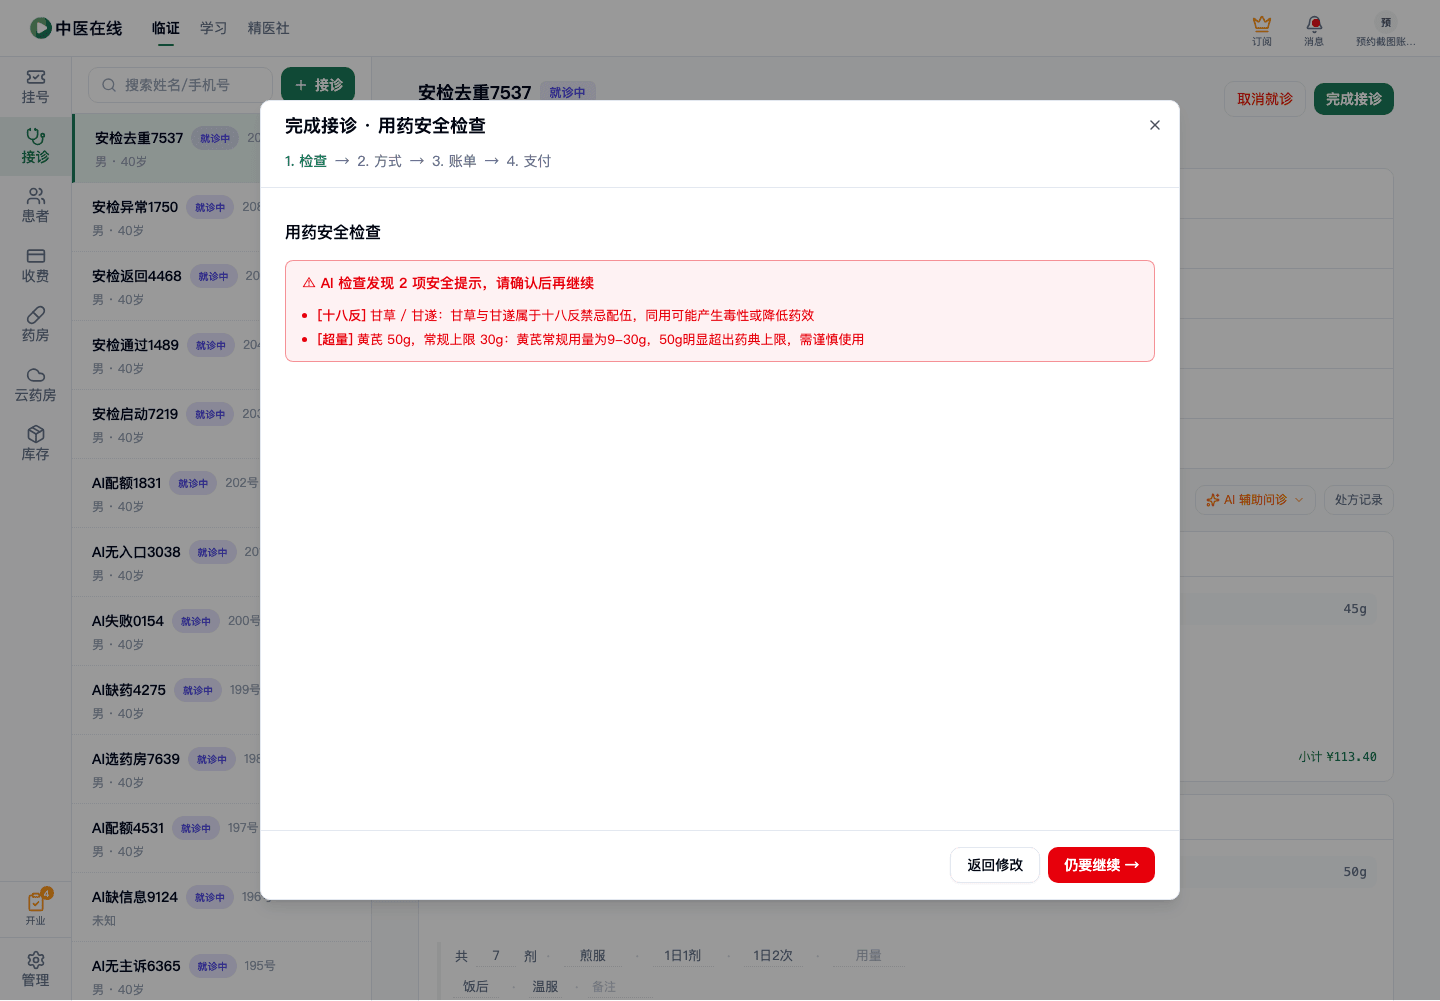Image resolution: width=1440 pixels, height=1001 pixels.
Task: Select patient AI选药房7639 in list
Action: point(166,769)
